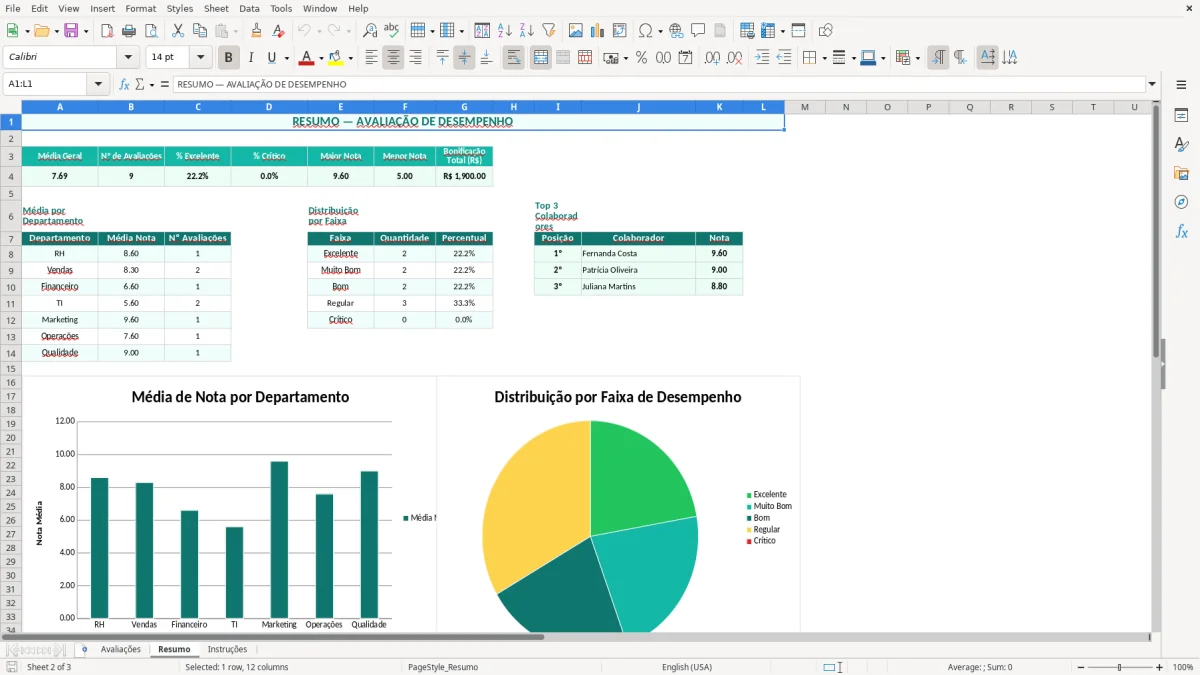
Task: Open the font color dropdown arrow
Action: pyautogui.click(x=322, y=58)
